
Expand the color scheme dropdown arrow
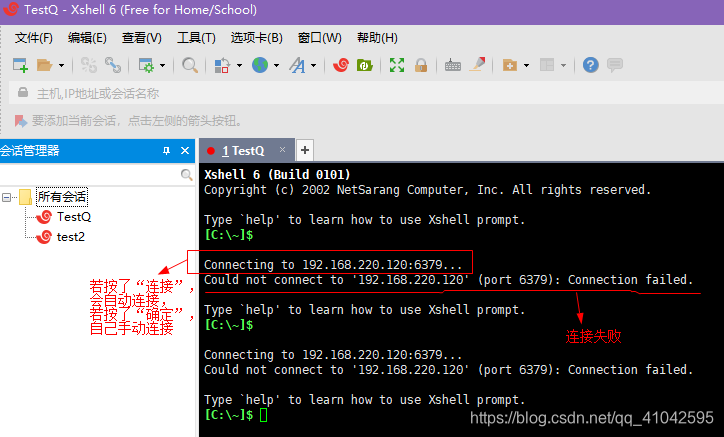[239, 66]
